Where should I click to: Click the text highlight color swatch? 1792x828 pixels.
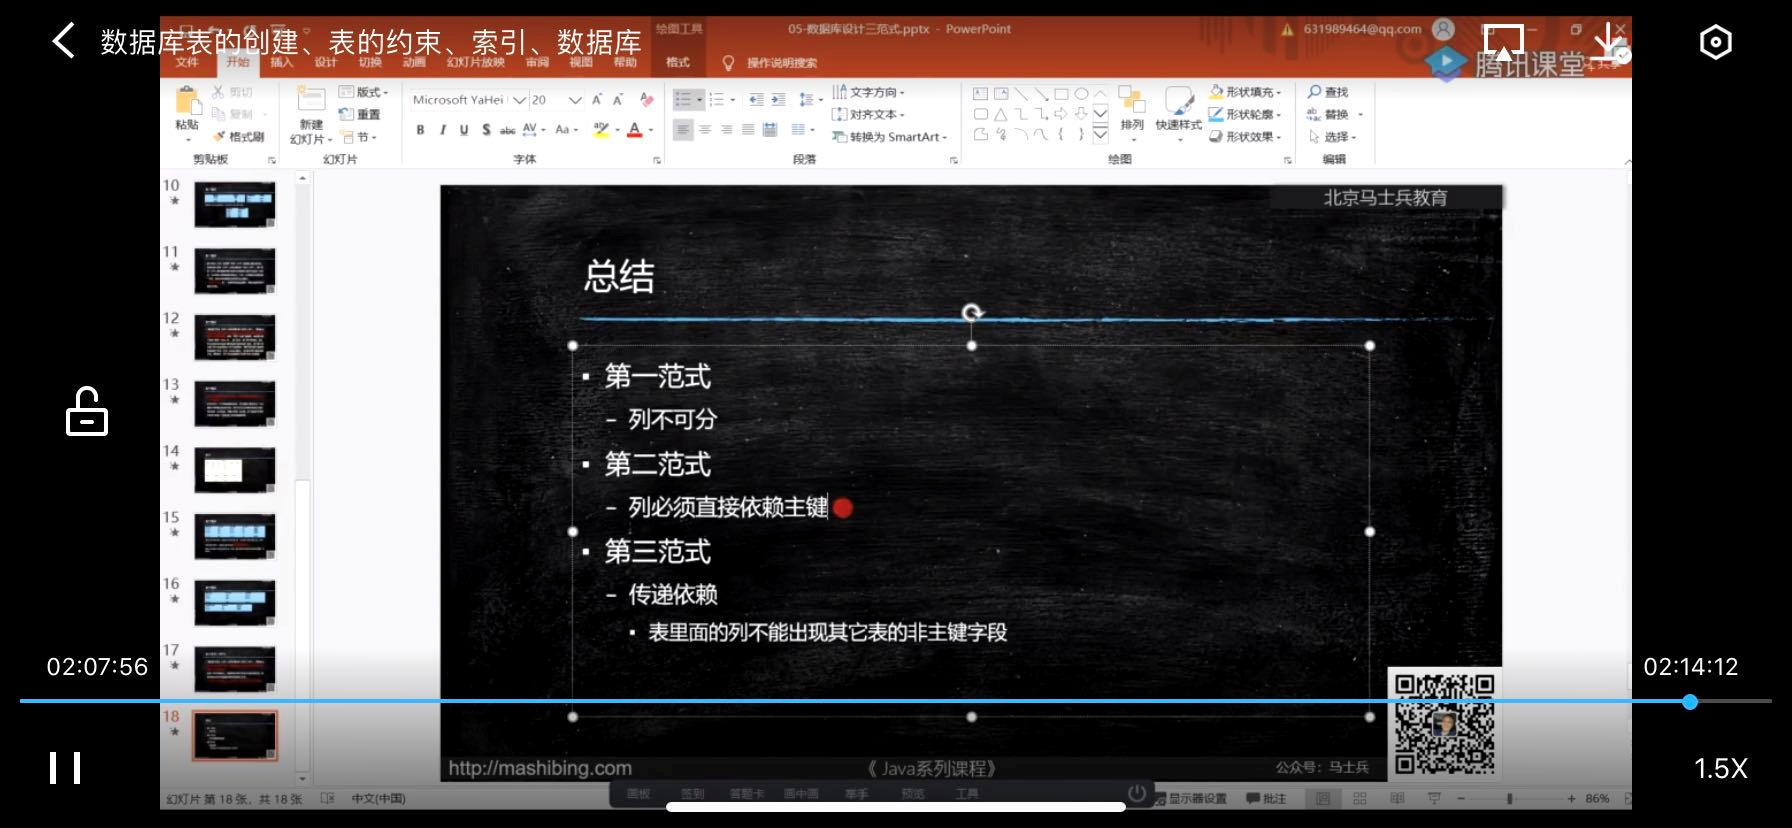(601, 130)
